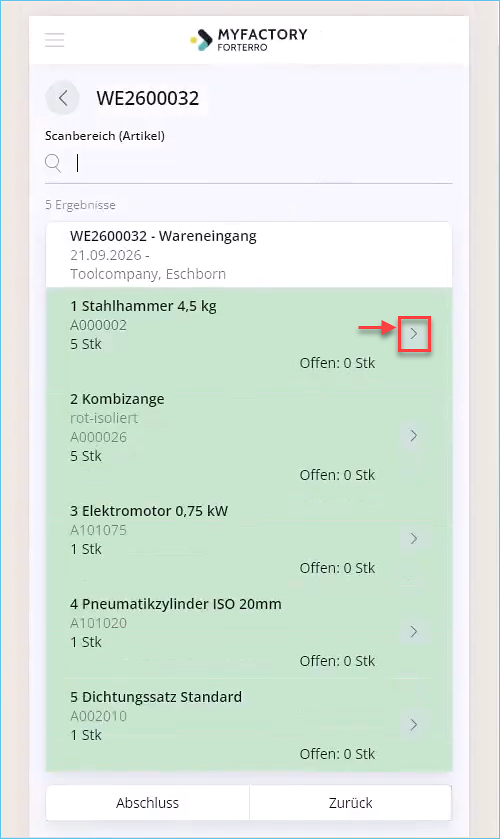This screenshot has width=500, height=839.
Task: Click the Abschluss button
Action: click(x=148, y=803)
